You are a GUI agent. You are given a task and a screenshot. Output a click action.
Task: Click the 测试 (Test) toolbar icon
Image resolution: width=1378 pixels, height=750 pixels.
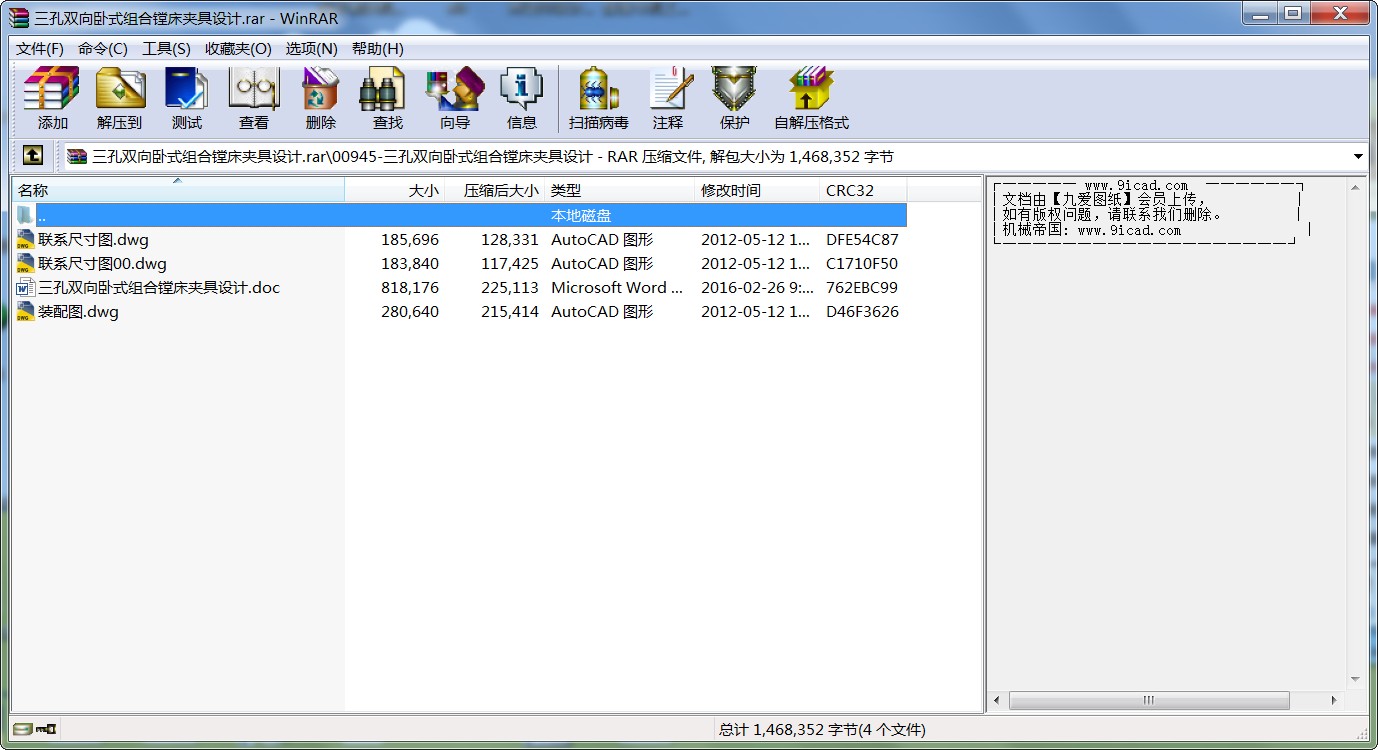[187, 89]
